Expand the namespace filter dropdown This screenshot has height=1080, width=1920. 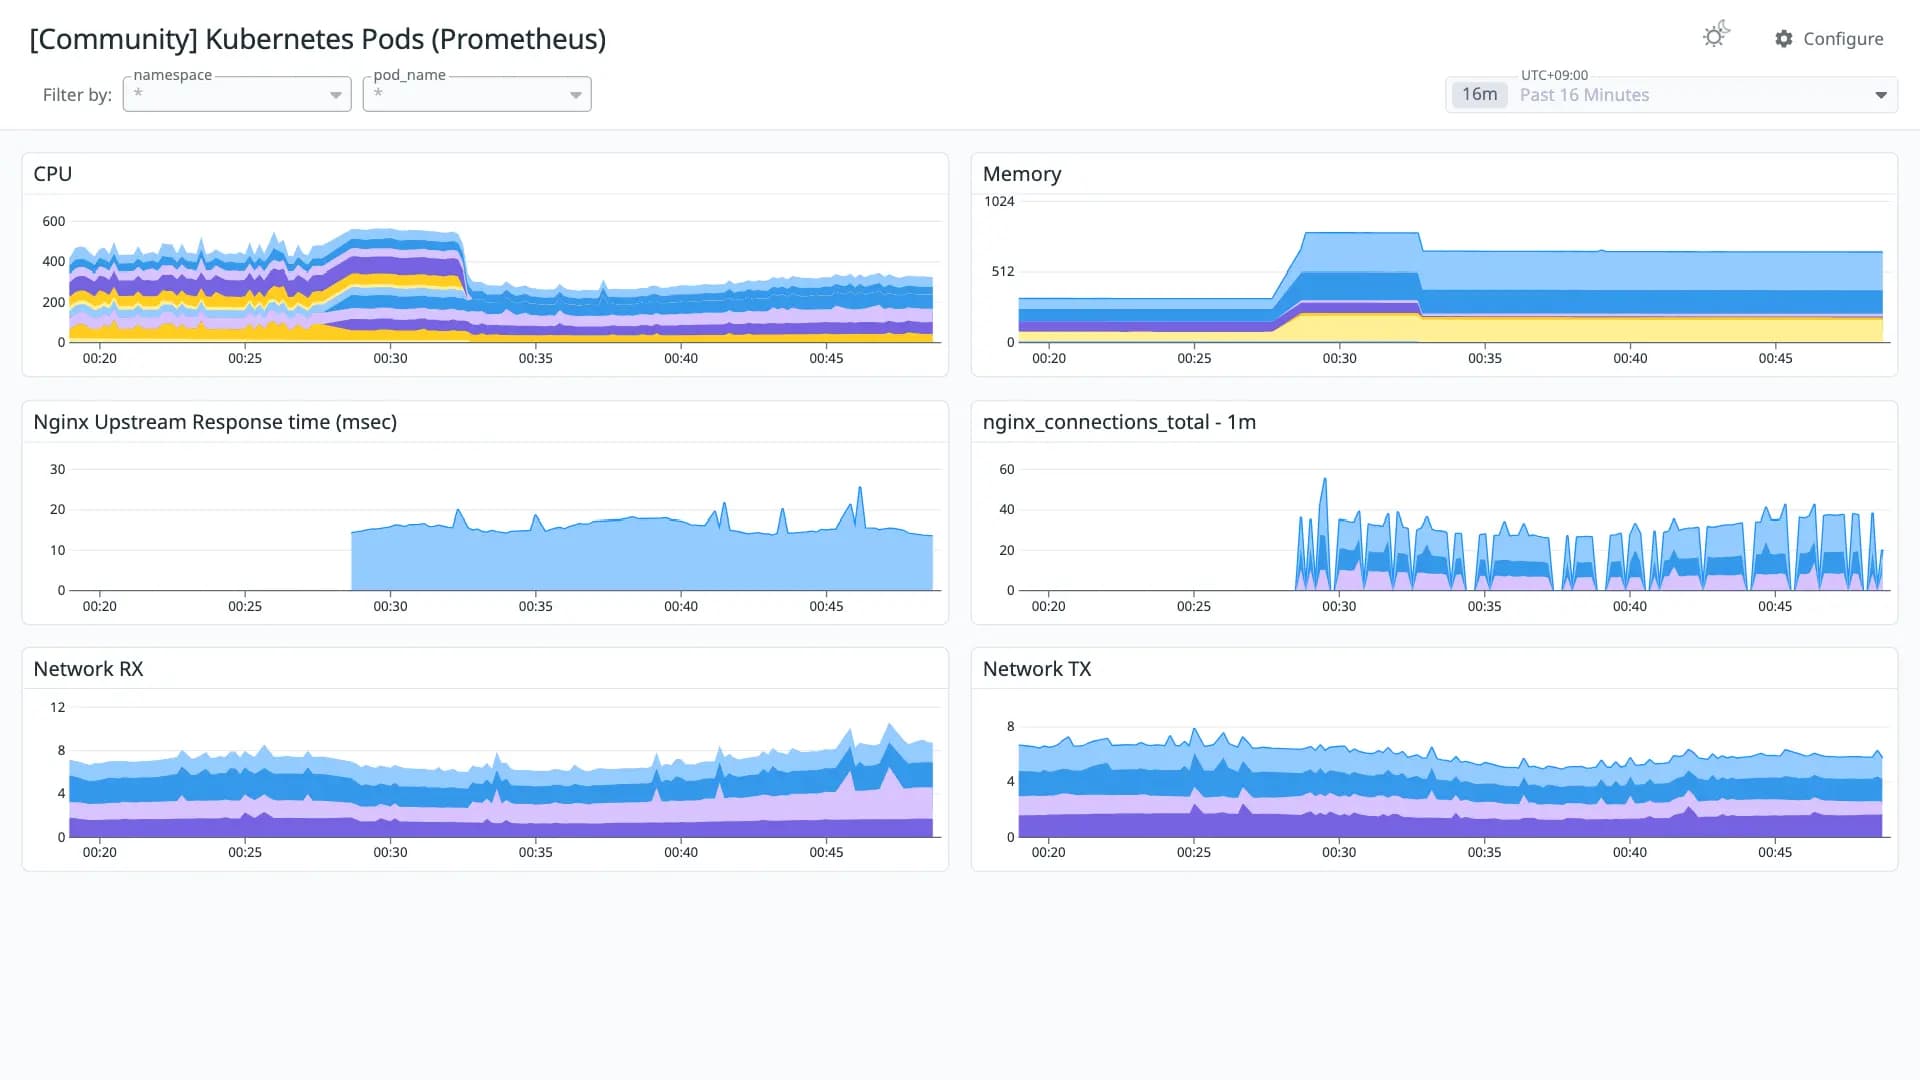pos(237,94)
